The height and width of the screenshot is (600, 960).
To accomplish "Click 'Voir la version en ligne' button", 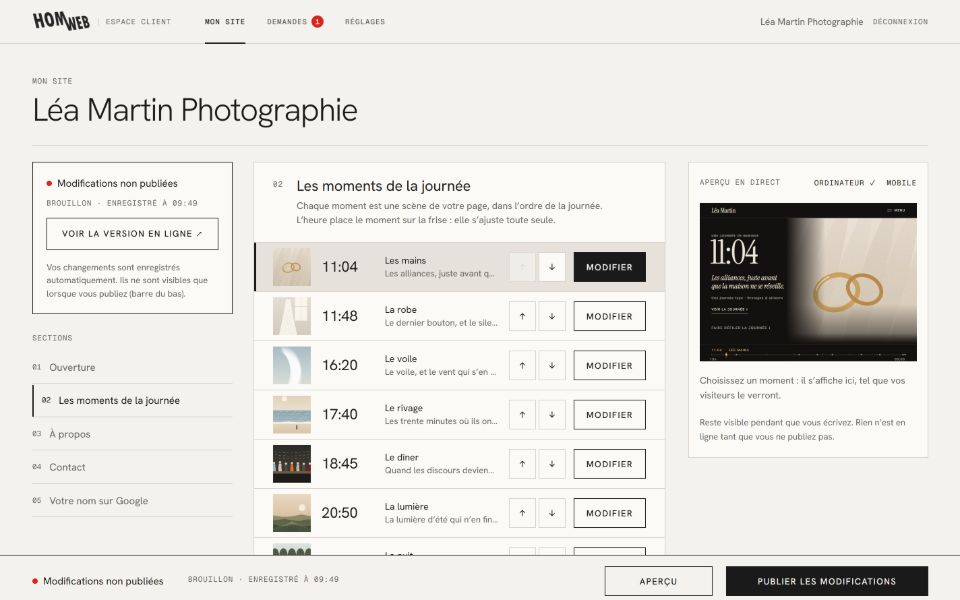I will pos(132,234).
